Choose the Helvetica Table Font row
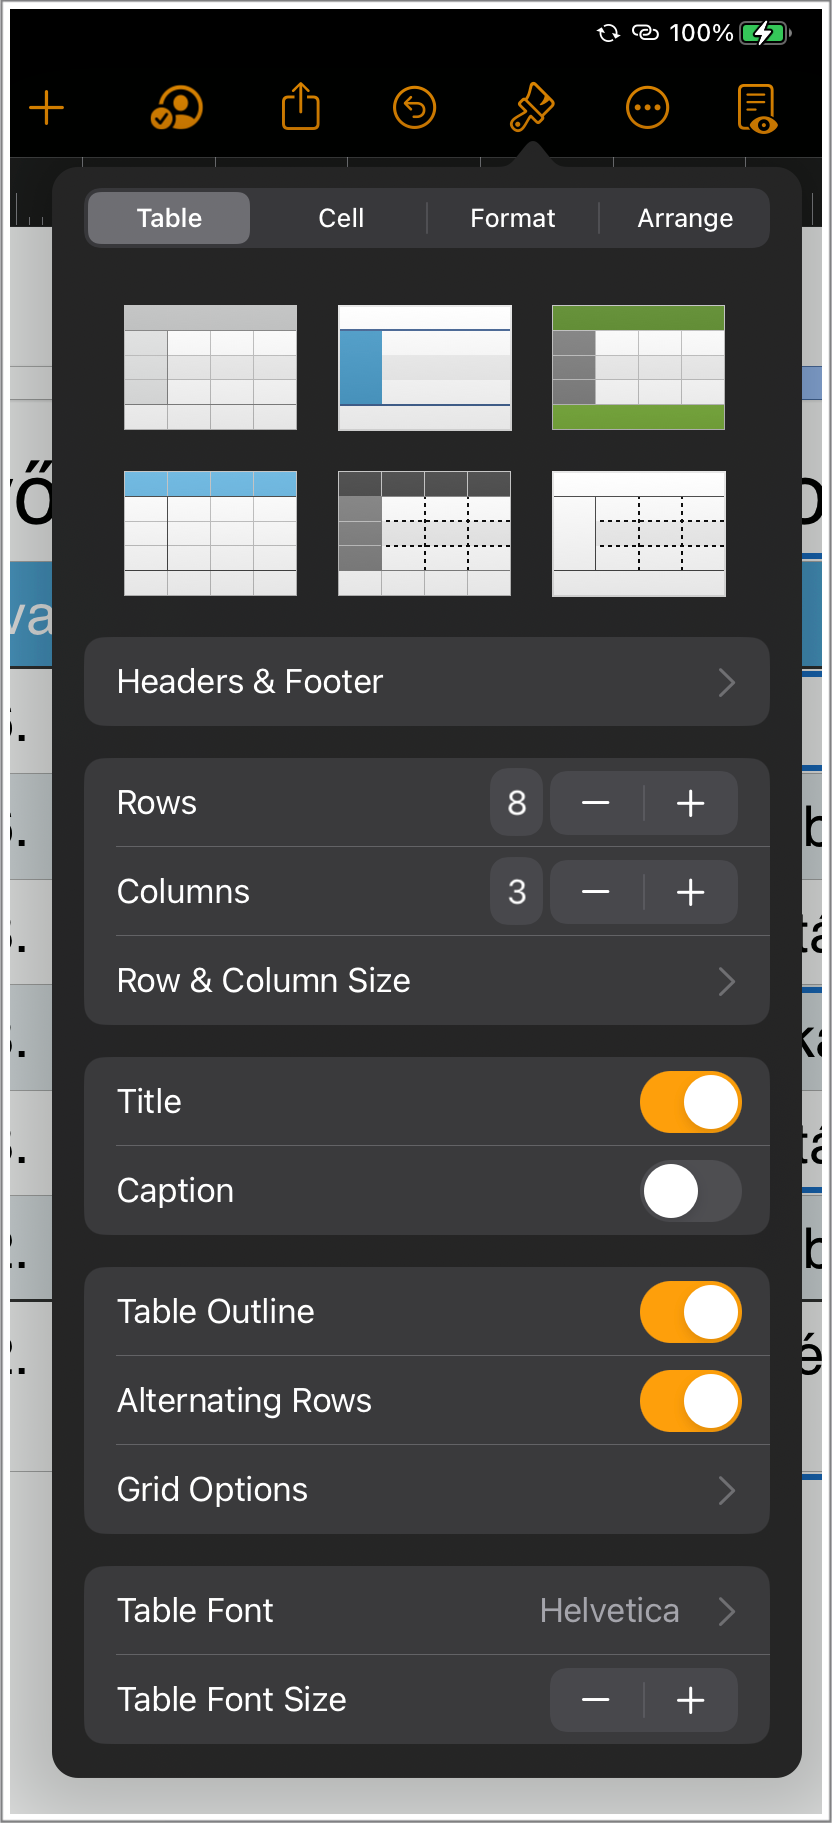Image resolution: width=832 pixels, height=1824 pixels. coord(427,1611)
